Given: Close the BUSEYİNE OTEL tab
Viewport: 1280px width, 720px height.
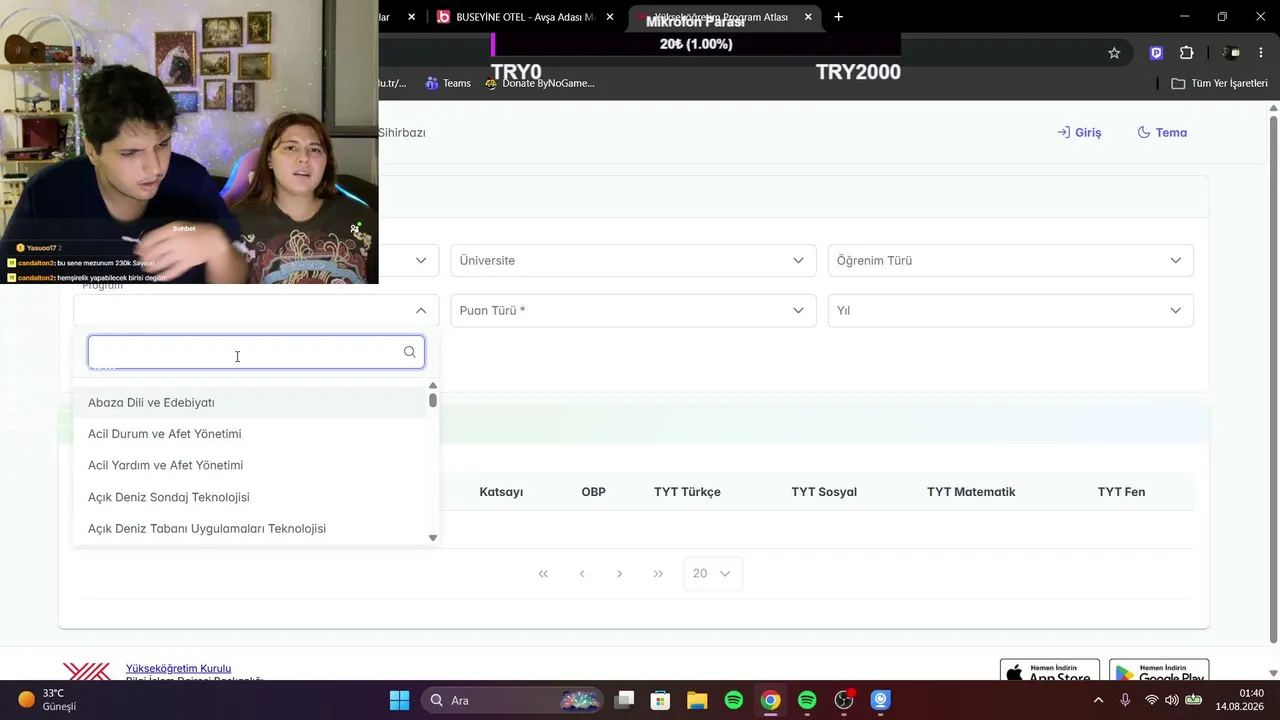Looking at the screenshot, I should coord(610,17).
